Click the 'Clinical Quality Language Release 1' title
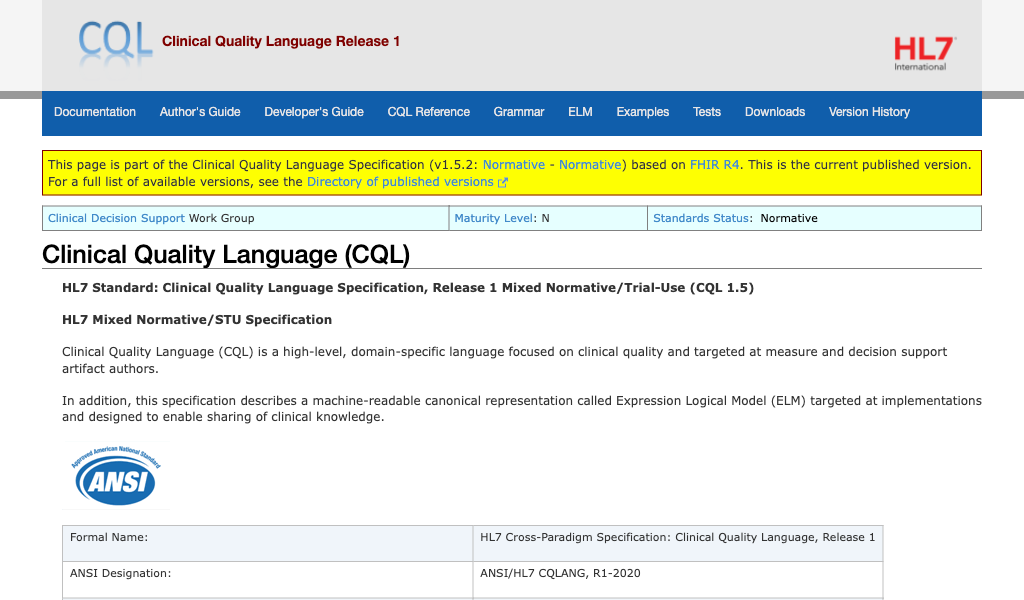The height and width of the screenshot is (600, 1024). pyautogui.click(x=281, y=41)
